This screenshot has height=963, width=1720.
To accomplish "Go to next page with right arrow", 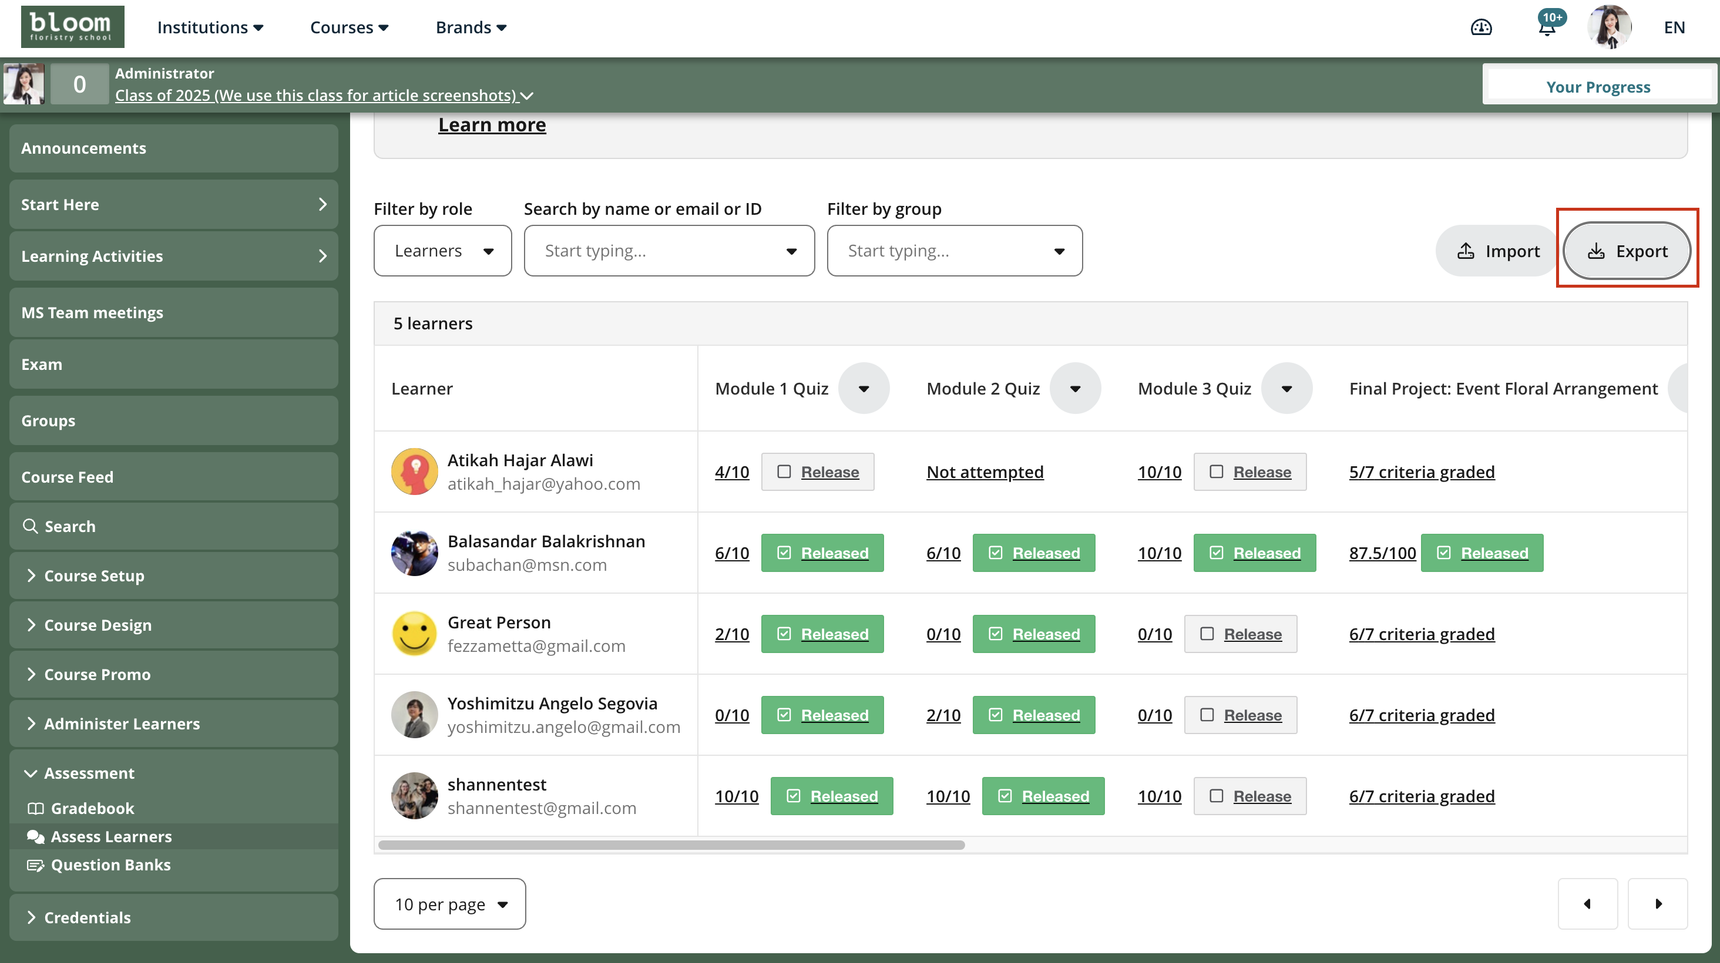I will (1658, 904).
